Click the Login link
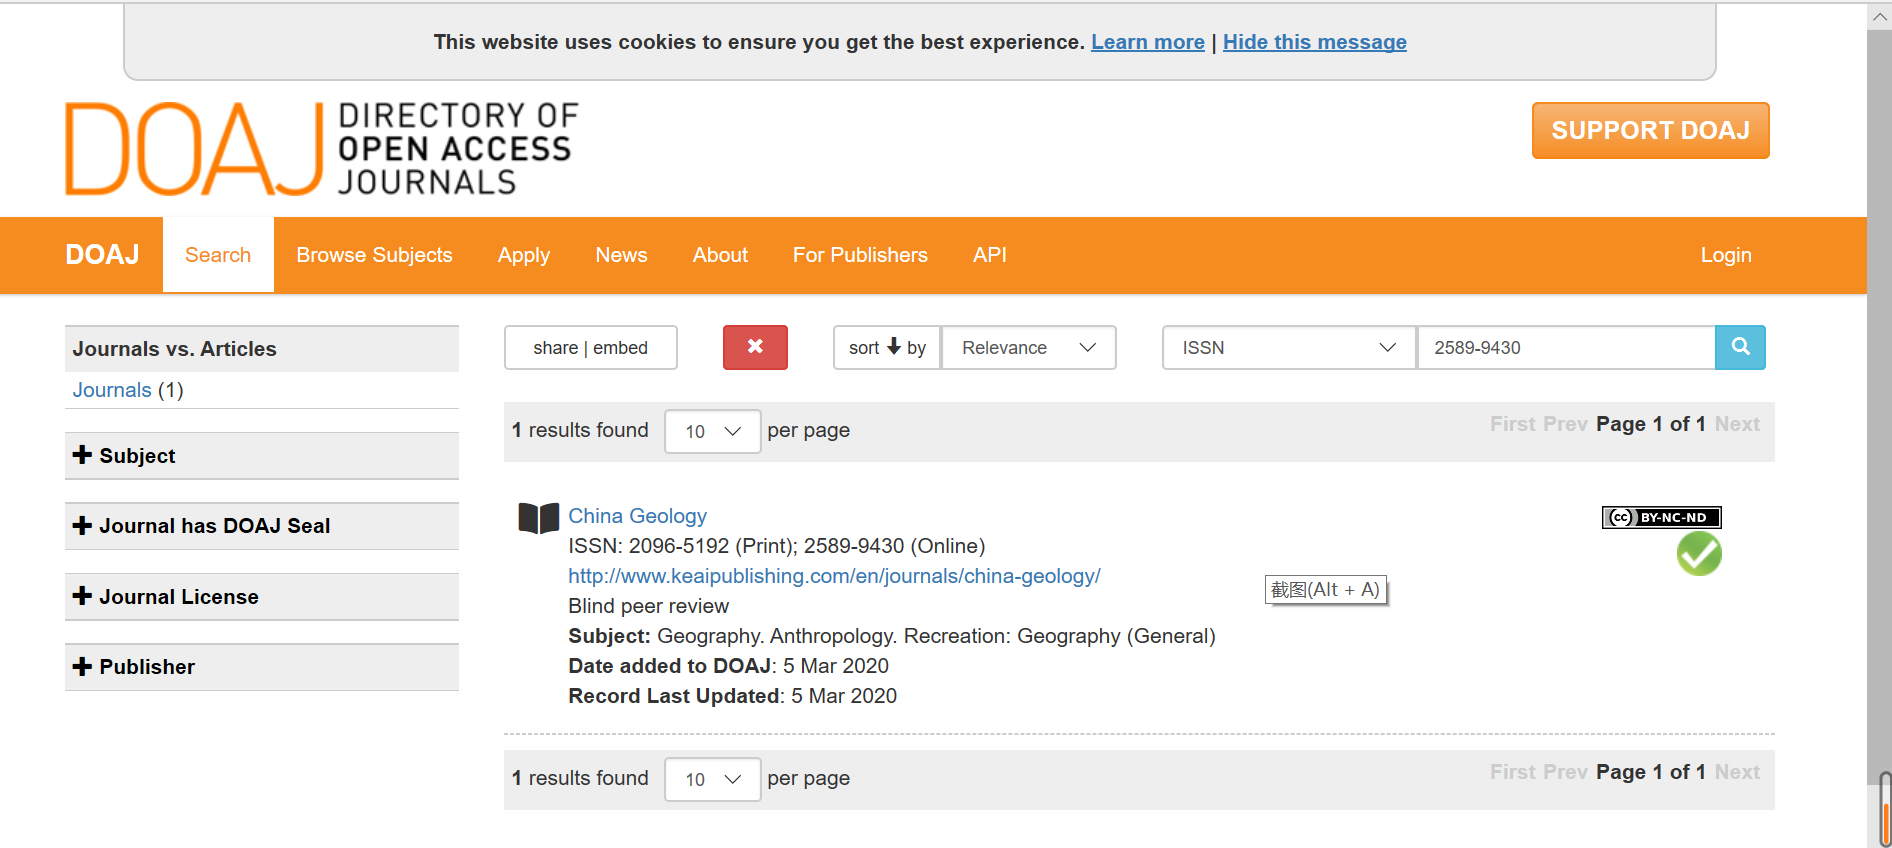The width and height of the screenshot is (1892, 848). 1726,255
